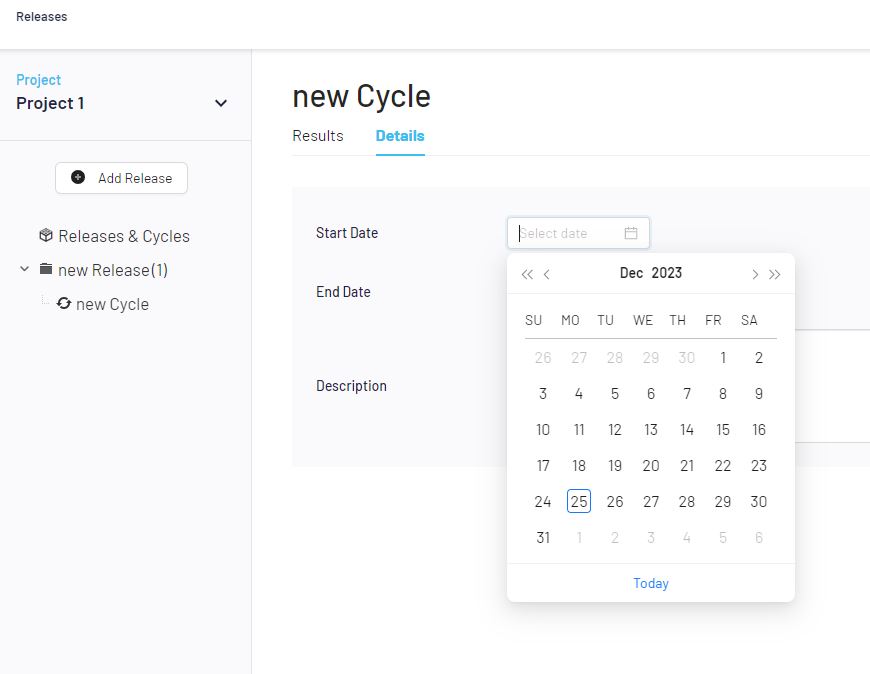The image size is (870, 674).
Task: Click the Start Date input field
Action: coord(568,233)
